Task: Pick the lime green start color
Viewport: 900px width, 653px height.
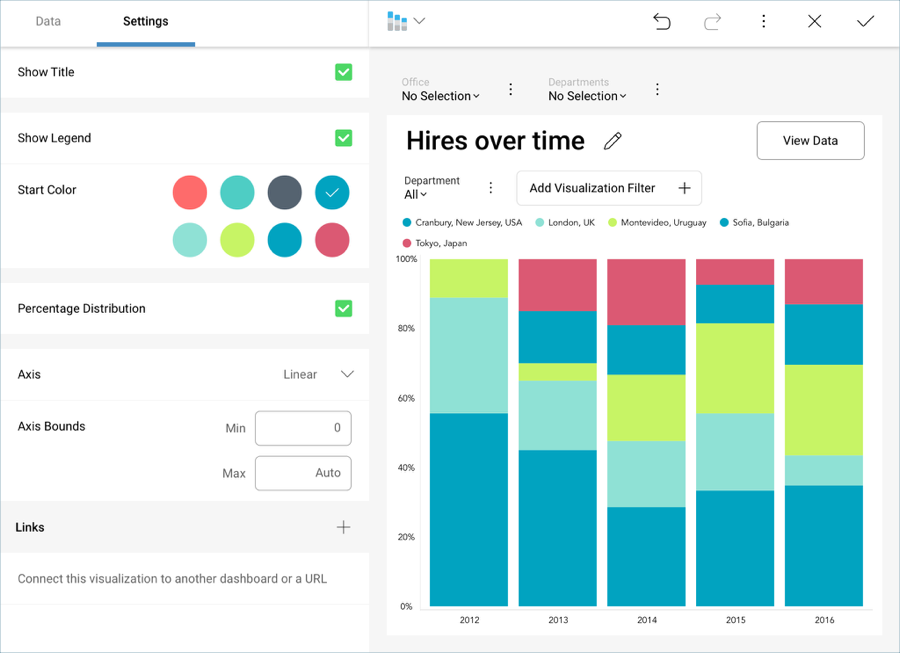Action: tap(237, 240)
